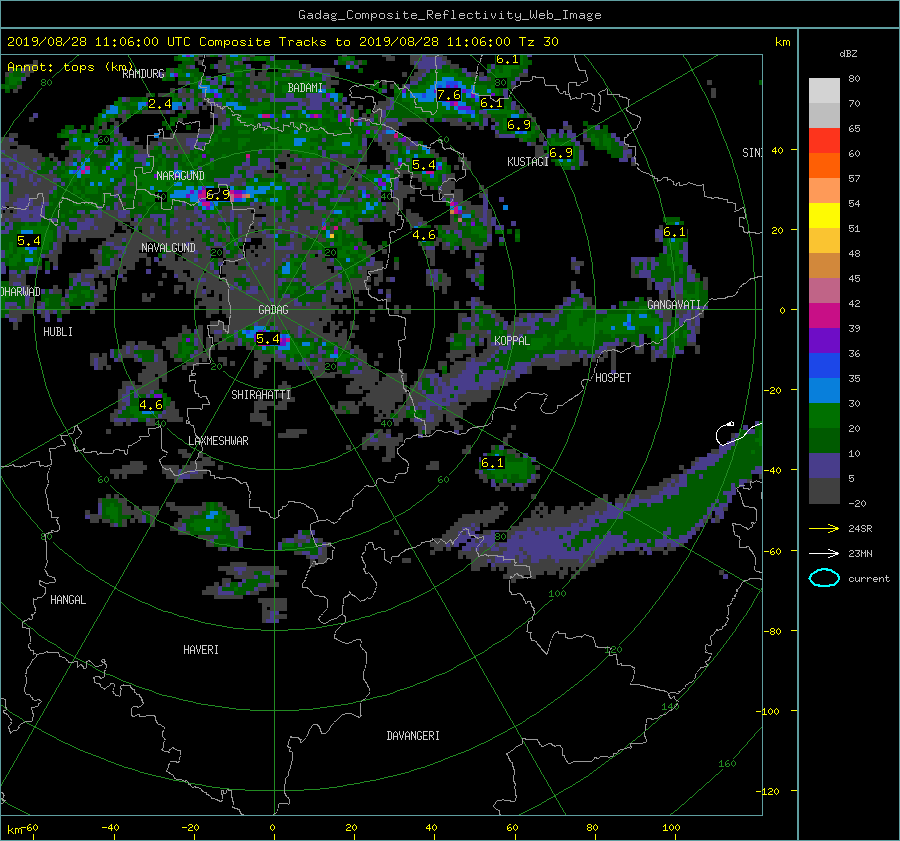Select the GADAG radar center label
The height and width of the screenshot is (841, 900).
click(273, 310)
